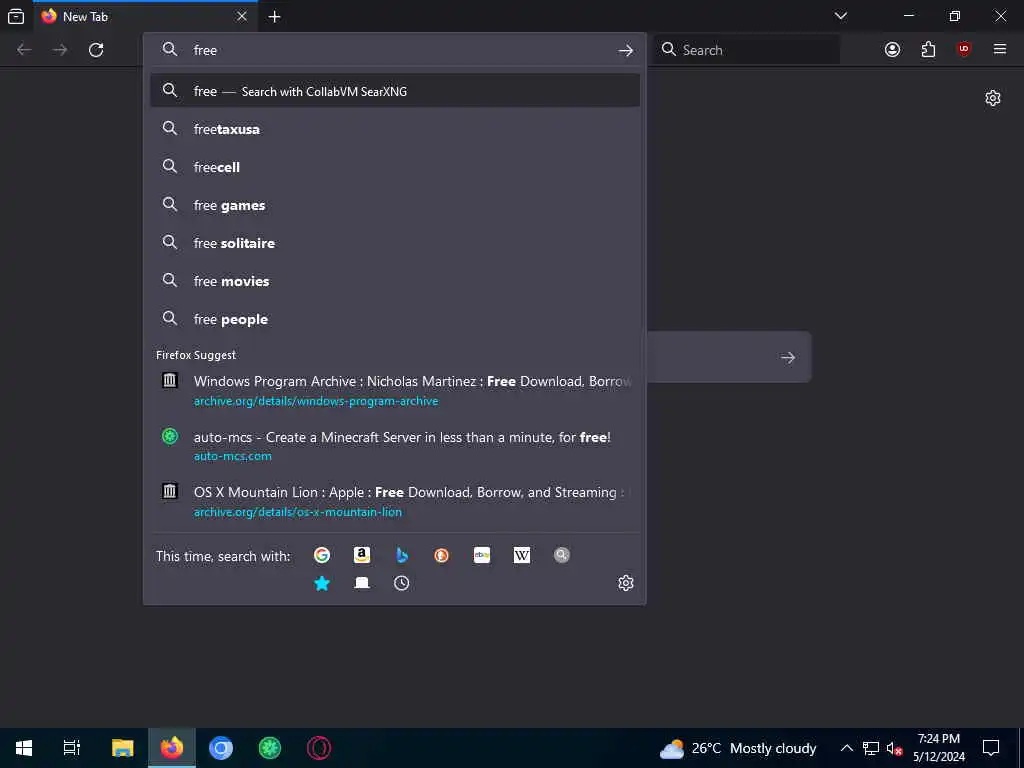The height and width of the screenshot is (768, 1024).
Task: Search this time with DuckDuckGo
Action: coord(441,555)
